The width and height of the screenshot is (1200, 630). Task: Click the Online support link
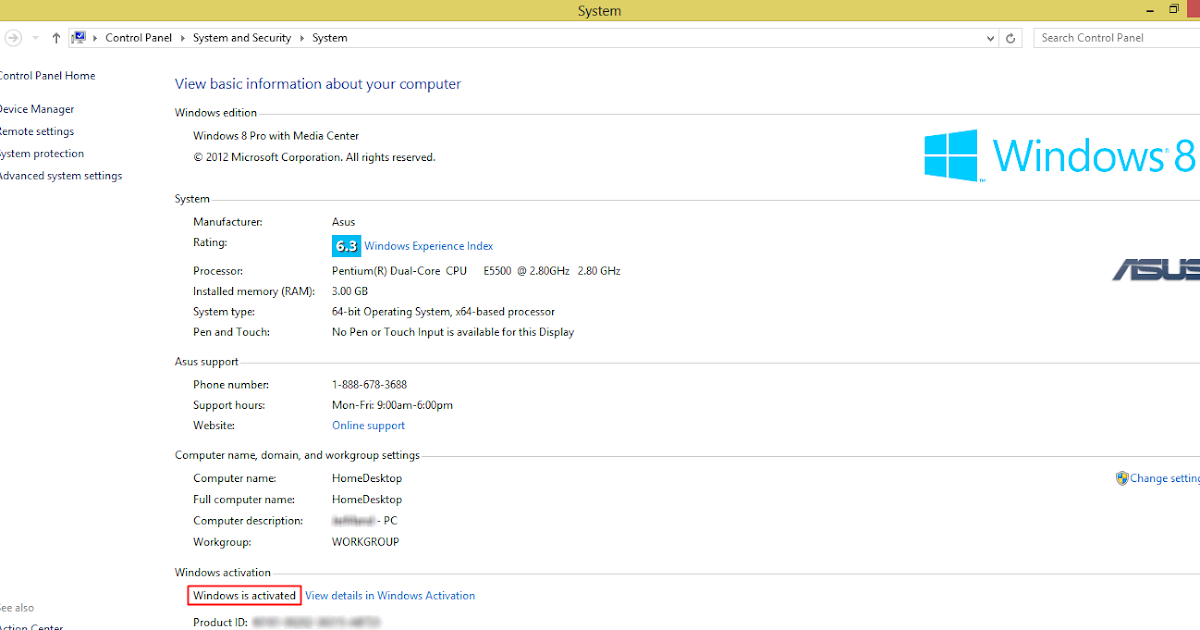pyautogui.click(x=368, y=425)
